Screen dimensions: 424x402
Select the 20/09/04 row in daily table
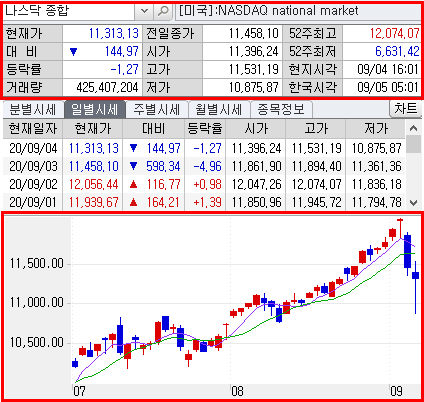coord(204,148)
